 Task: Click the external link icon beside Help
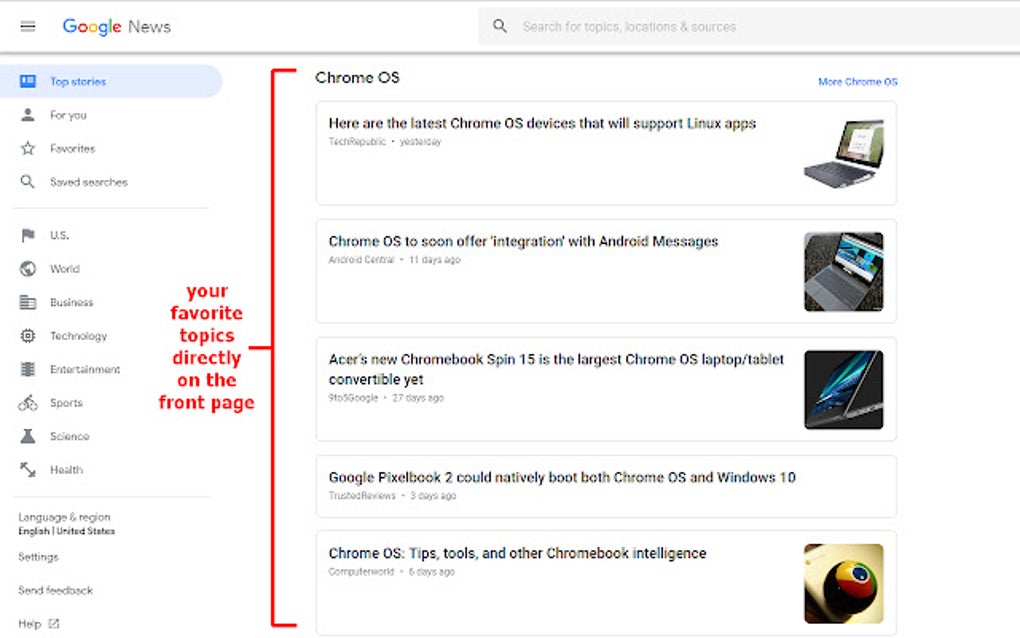pyautogui.click(x=54, y=624)
